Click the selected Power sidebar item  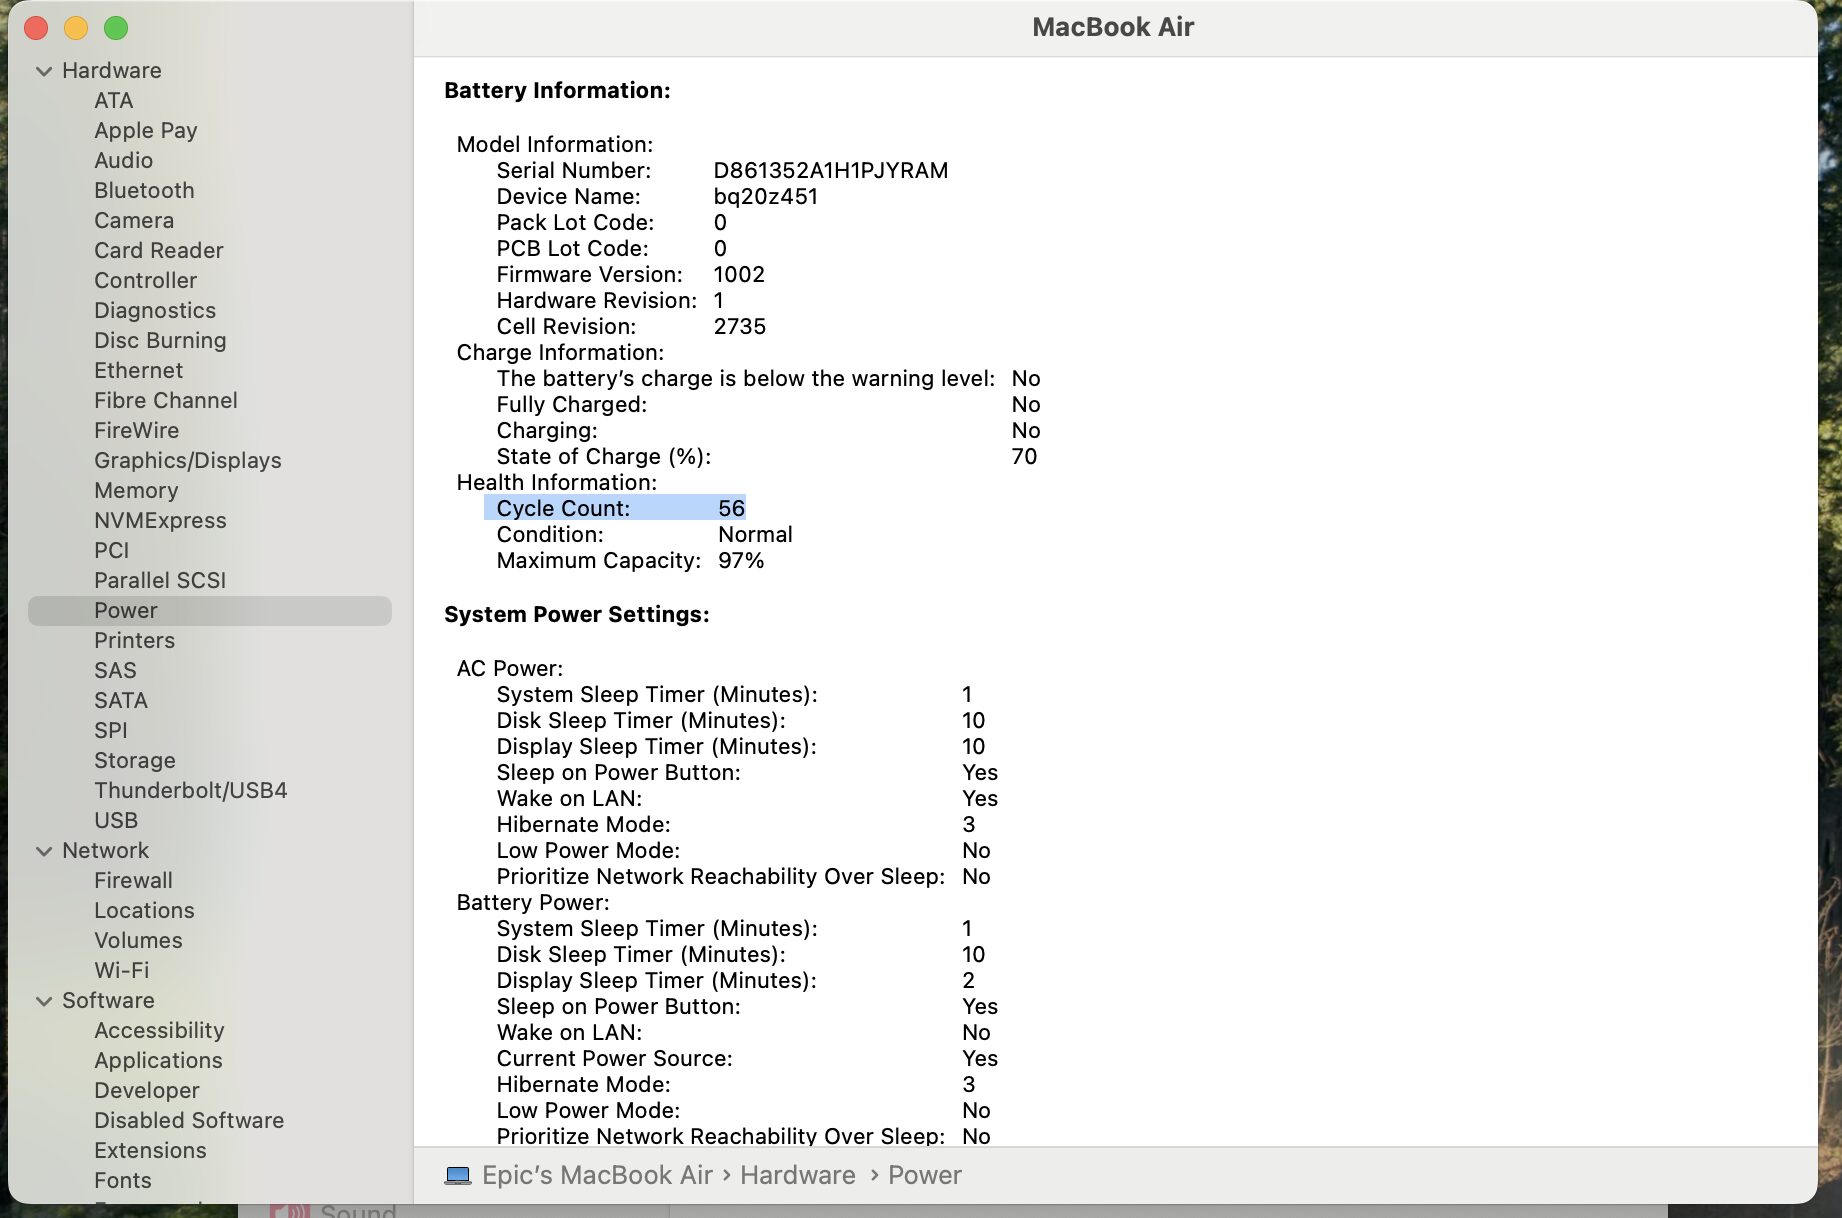[x=210, y=611]
